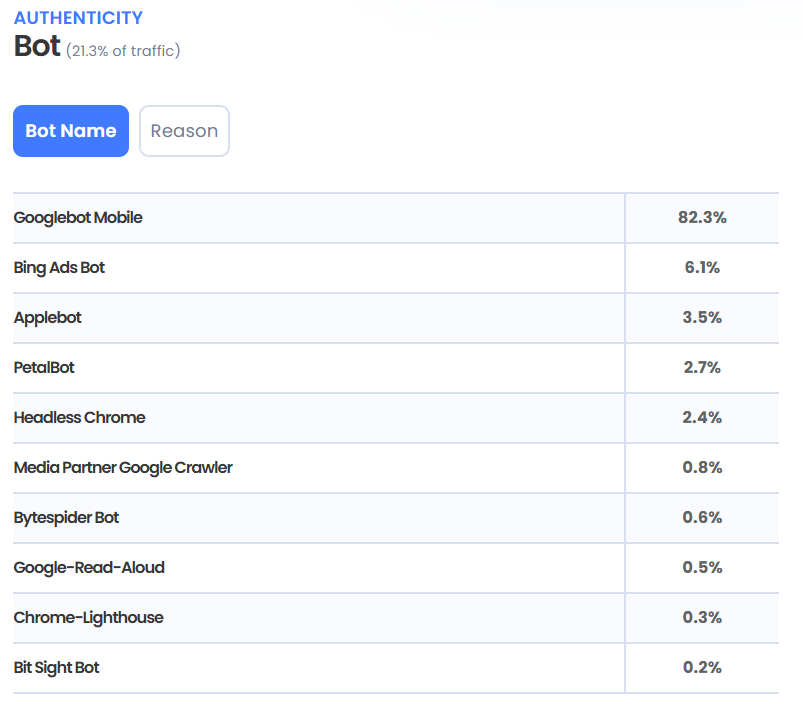Click the PetalBot entry
Screen dimensions: 803x725
44,367
